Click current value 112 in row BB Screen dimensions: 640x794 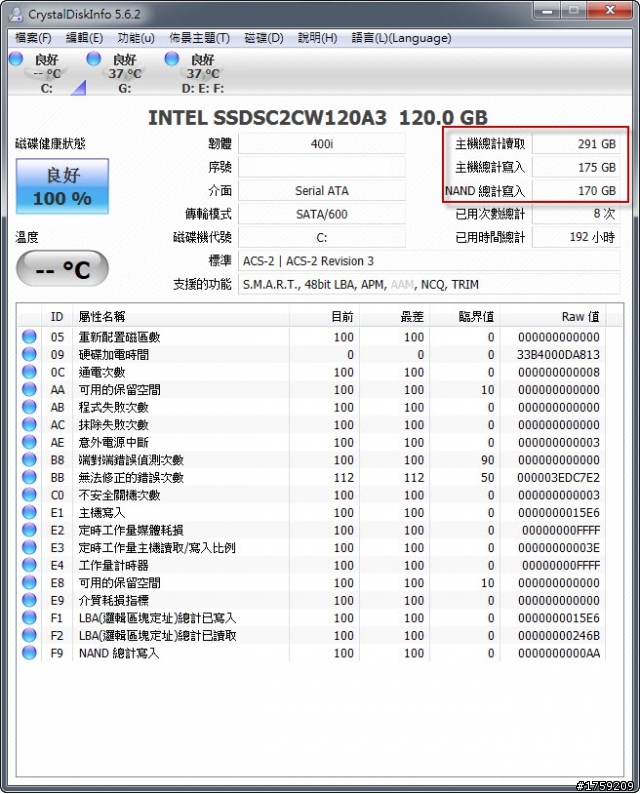343,478
